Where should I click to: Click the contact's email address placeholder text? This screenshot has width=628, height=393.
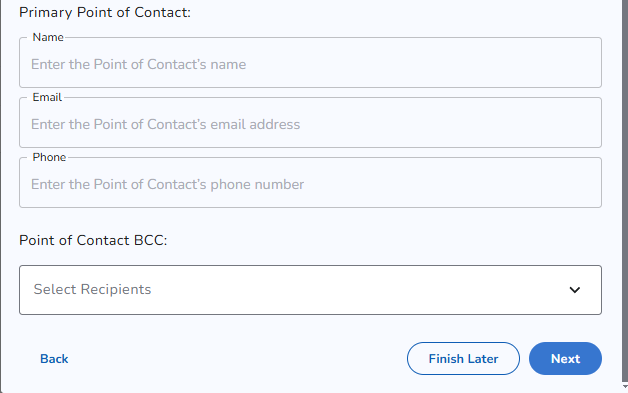(x=165, y=125)
